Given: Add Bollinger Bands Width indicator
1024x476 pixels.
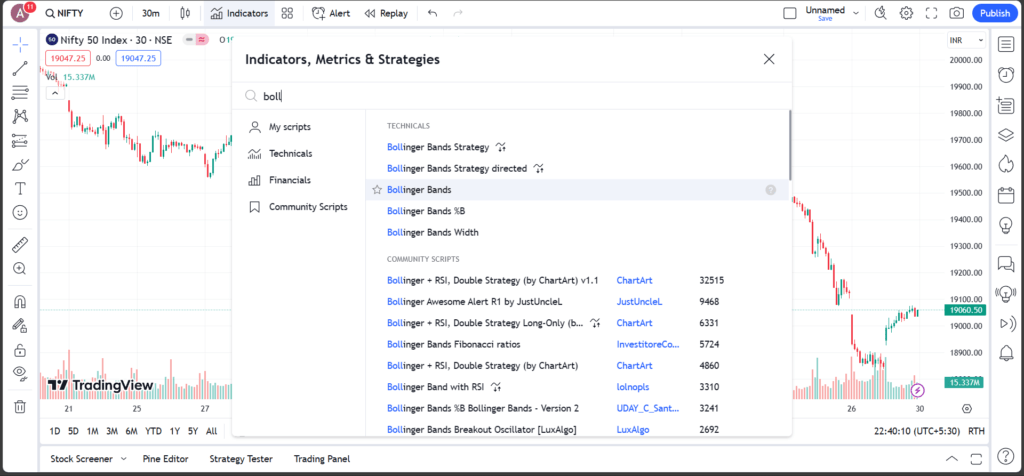Looking at the screenshot, I should (432, 233).
